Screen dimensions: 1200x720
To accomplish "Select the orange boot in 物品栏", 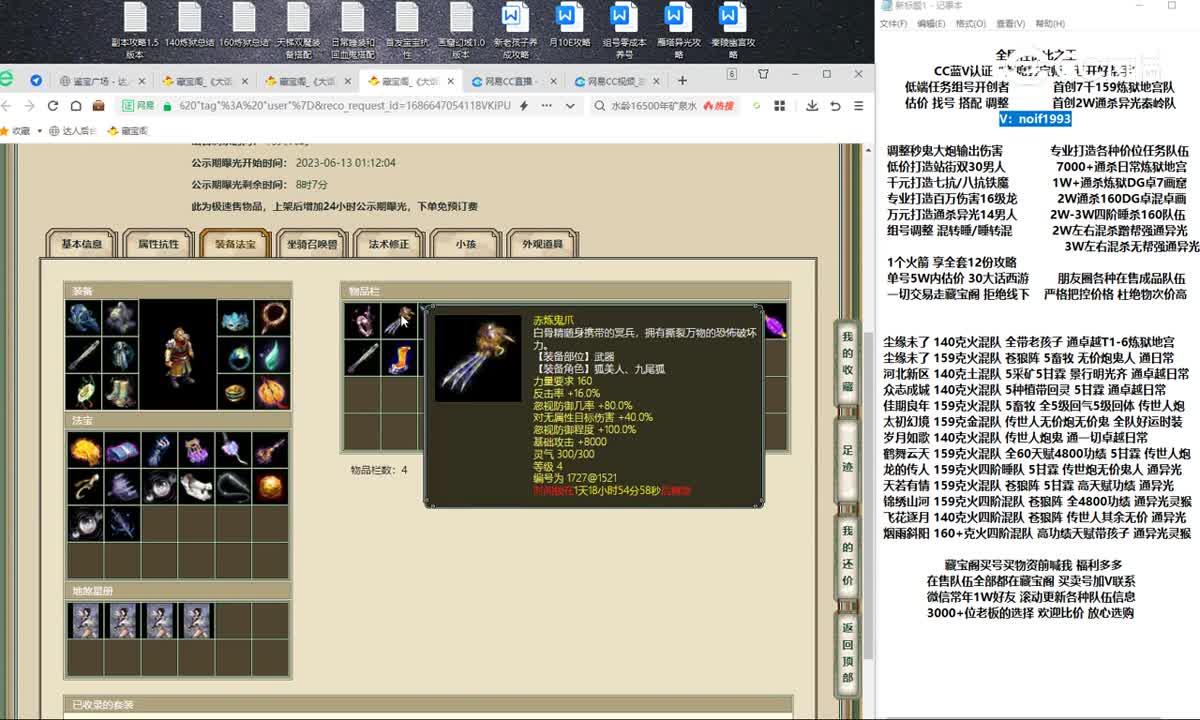I will (399, 357).
